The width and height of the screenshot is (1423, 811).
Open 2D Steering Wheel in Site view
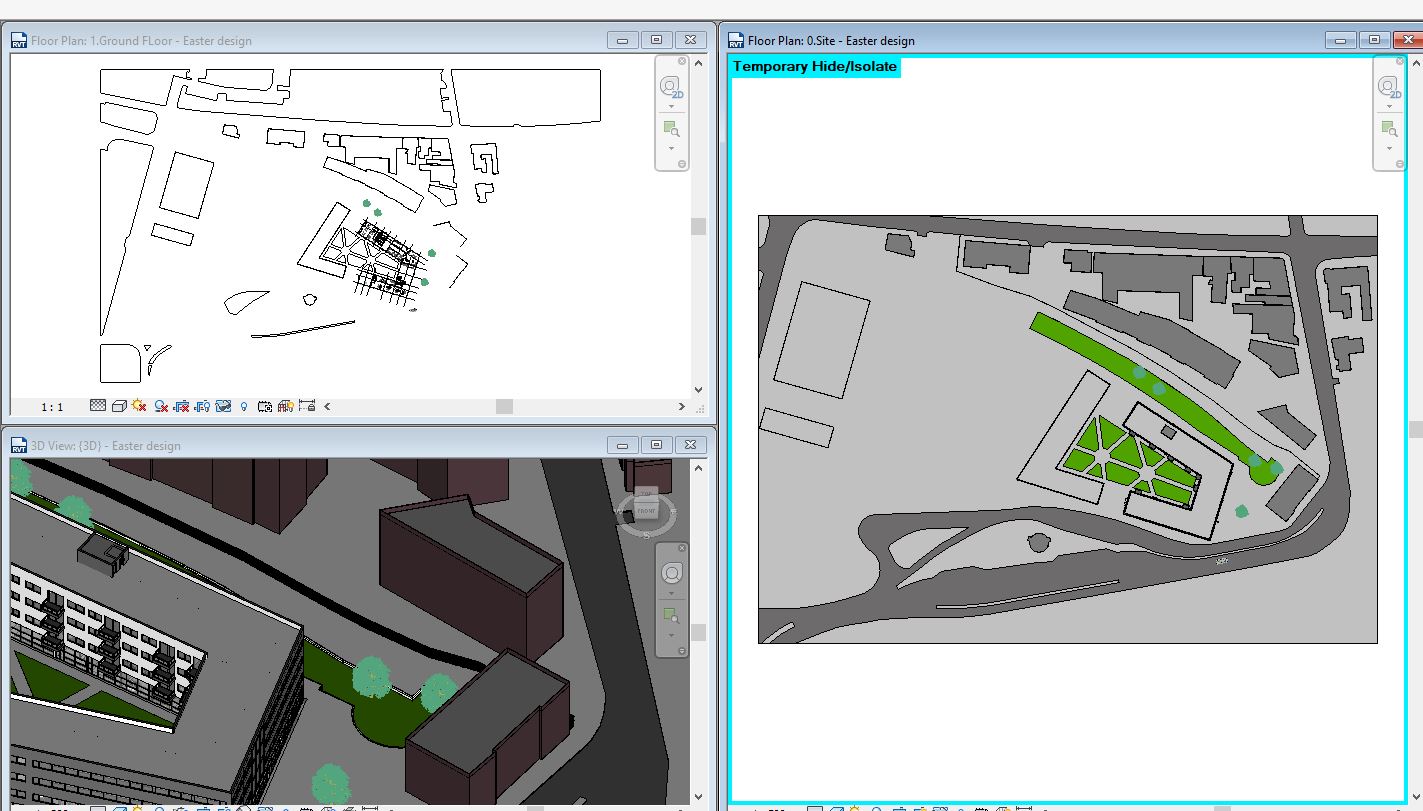(1389, 87)
